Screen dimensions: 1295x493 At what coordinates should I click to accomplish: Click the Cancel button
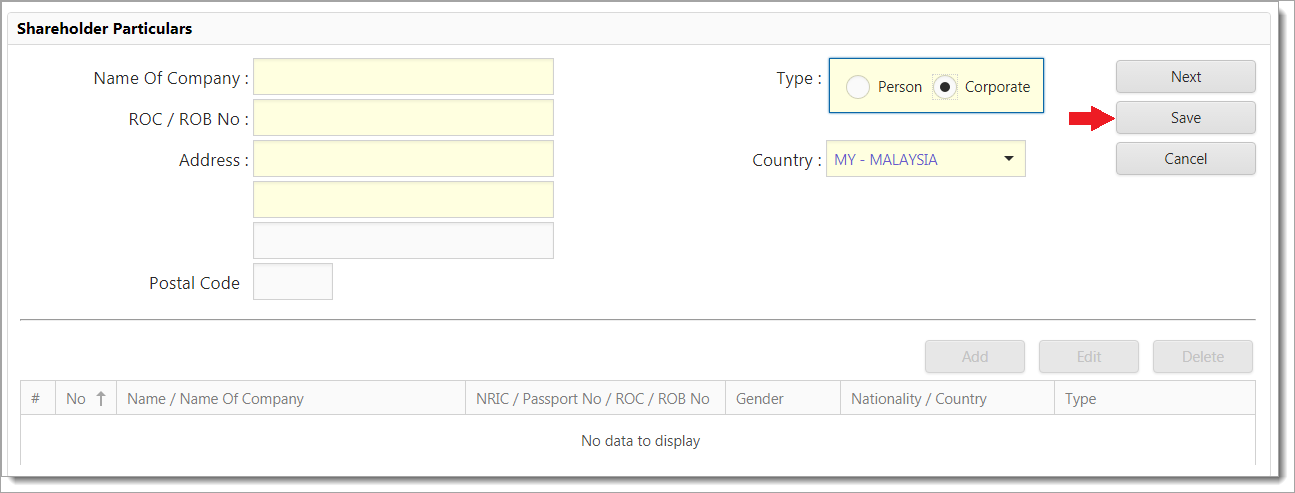click(x=1185, y=159)
